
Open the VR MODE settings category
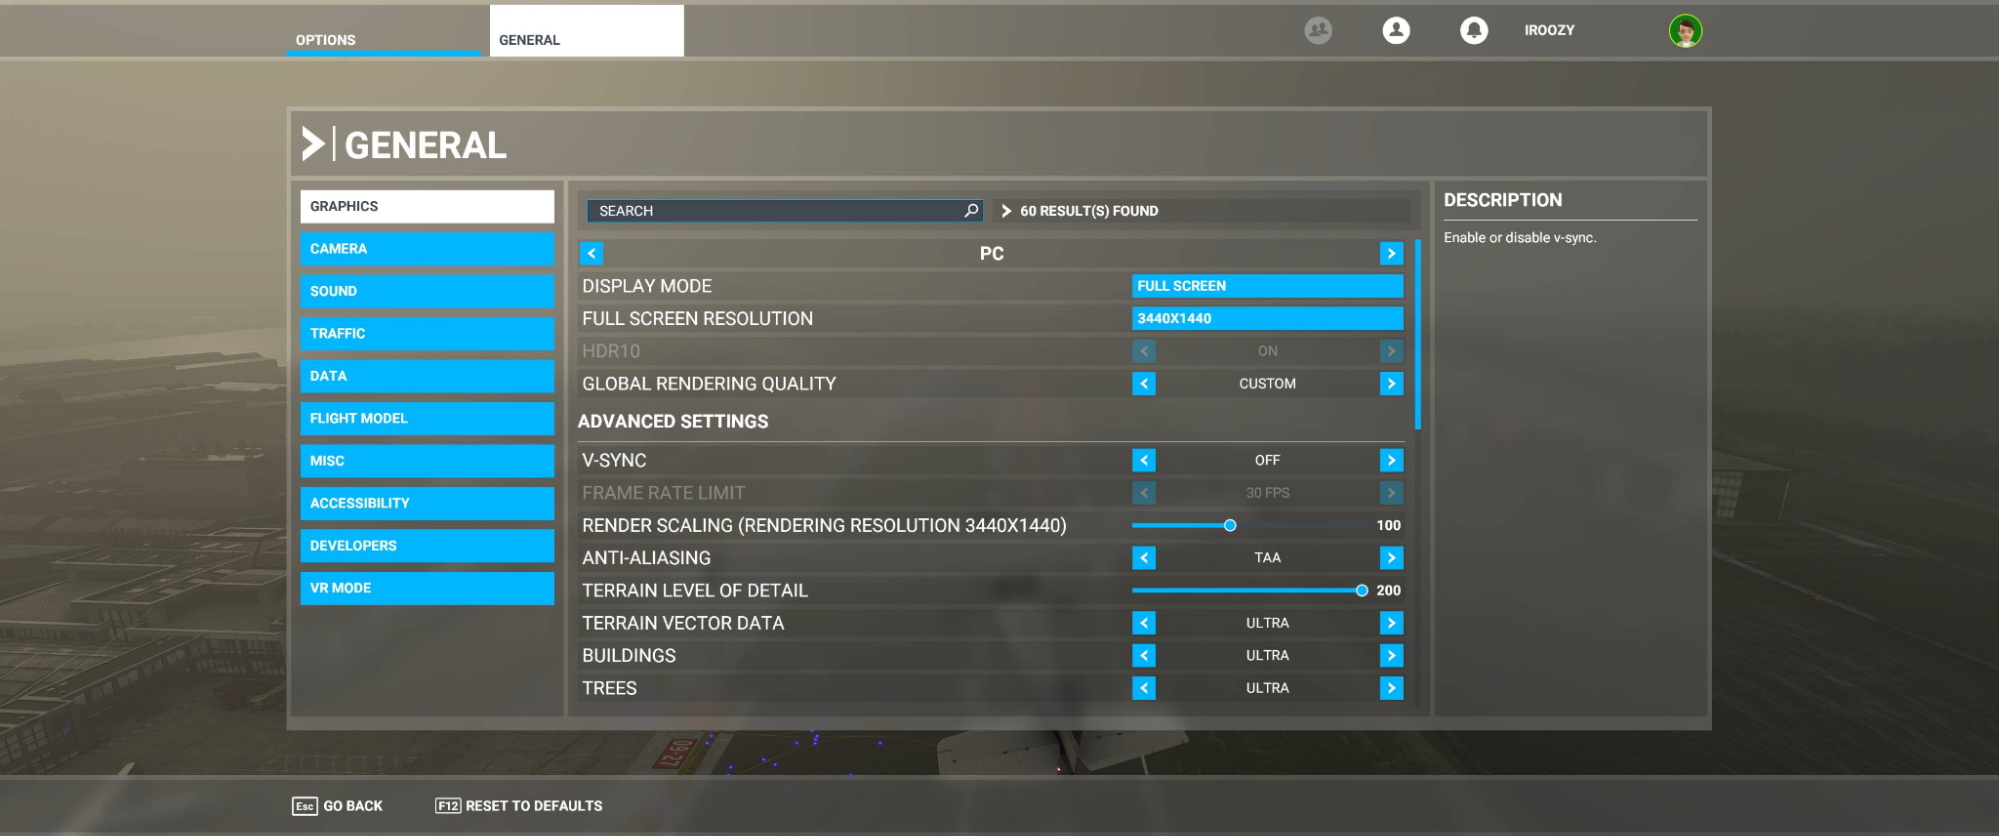click(x=427, y=588)
